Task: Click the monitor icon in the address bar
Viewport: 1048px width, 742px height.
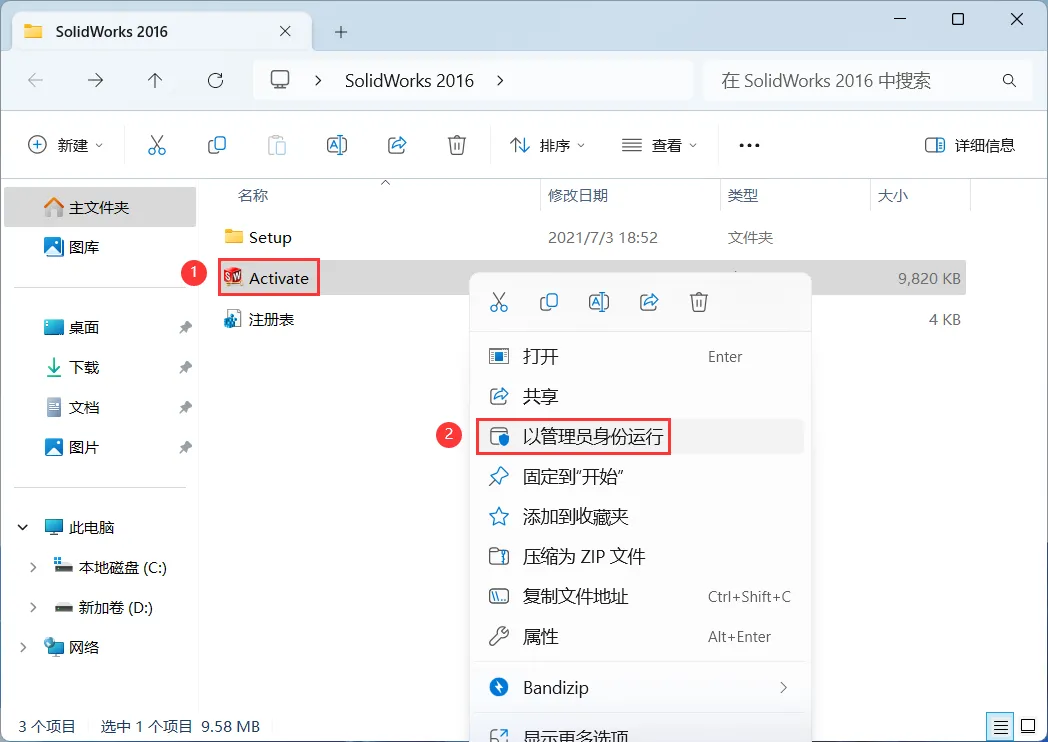Action: click(280, 80)
